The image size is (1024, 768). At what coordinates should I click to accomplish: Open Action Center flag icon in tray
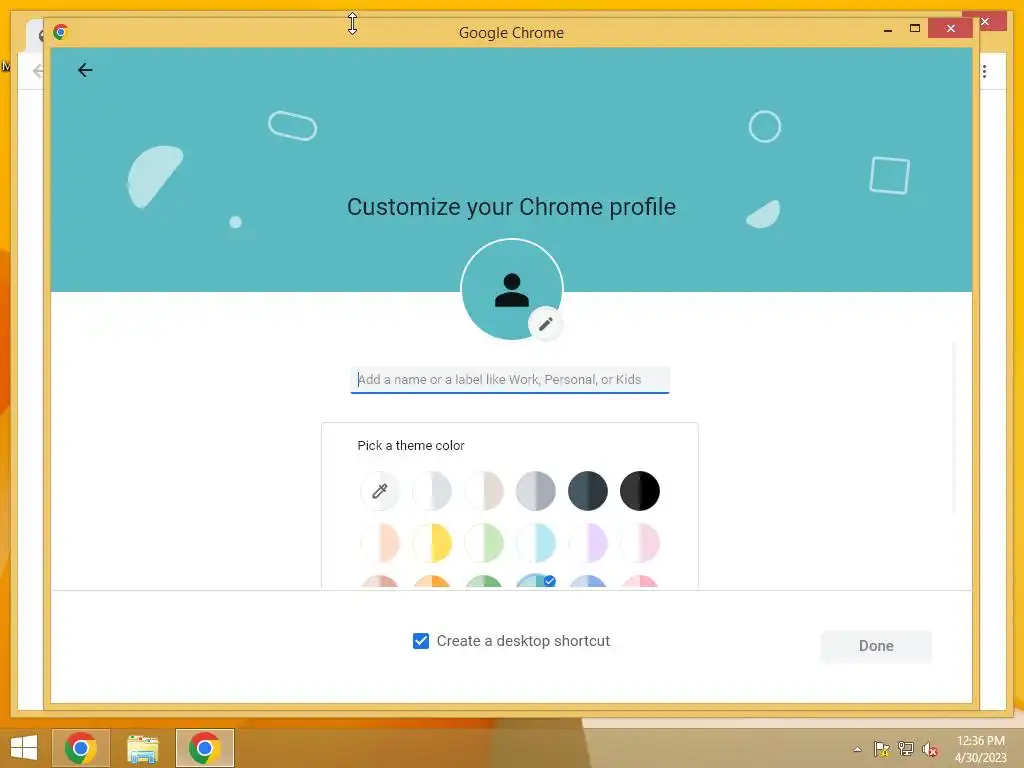[882, 749]
